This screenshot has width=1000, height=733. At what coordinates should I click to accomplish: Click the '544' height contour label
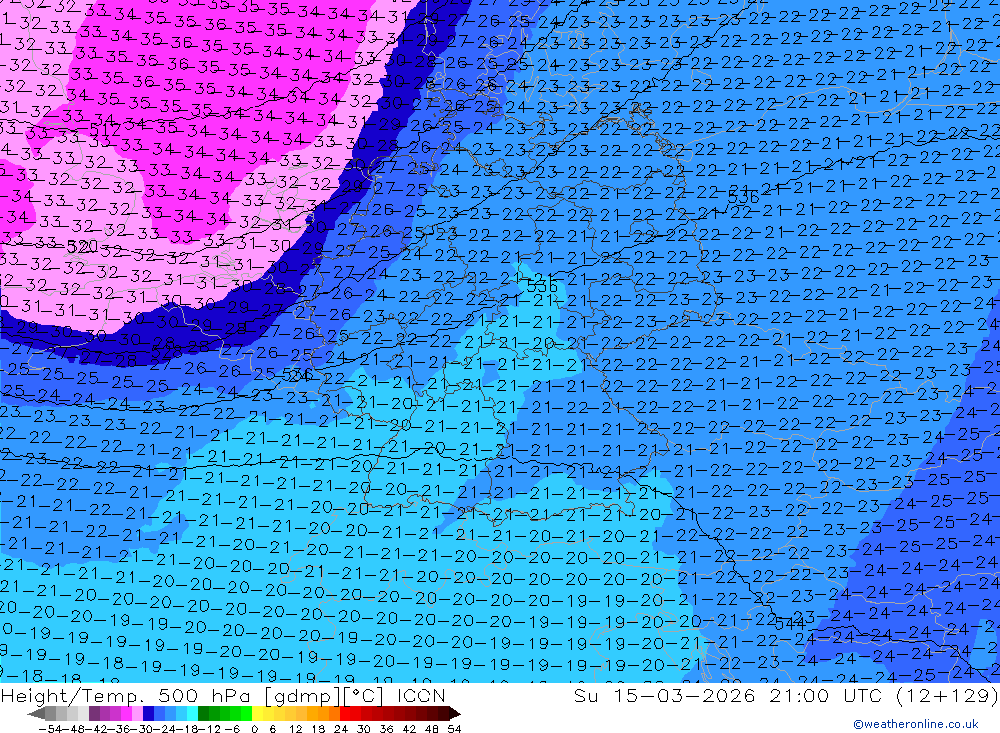[790, 624]
